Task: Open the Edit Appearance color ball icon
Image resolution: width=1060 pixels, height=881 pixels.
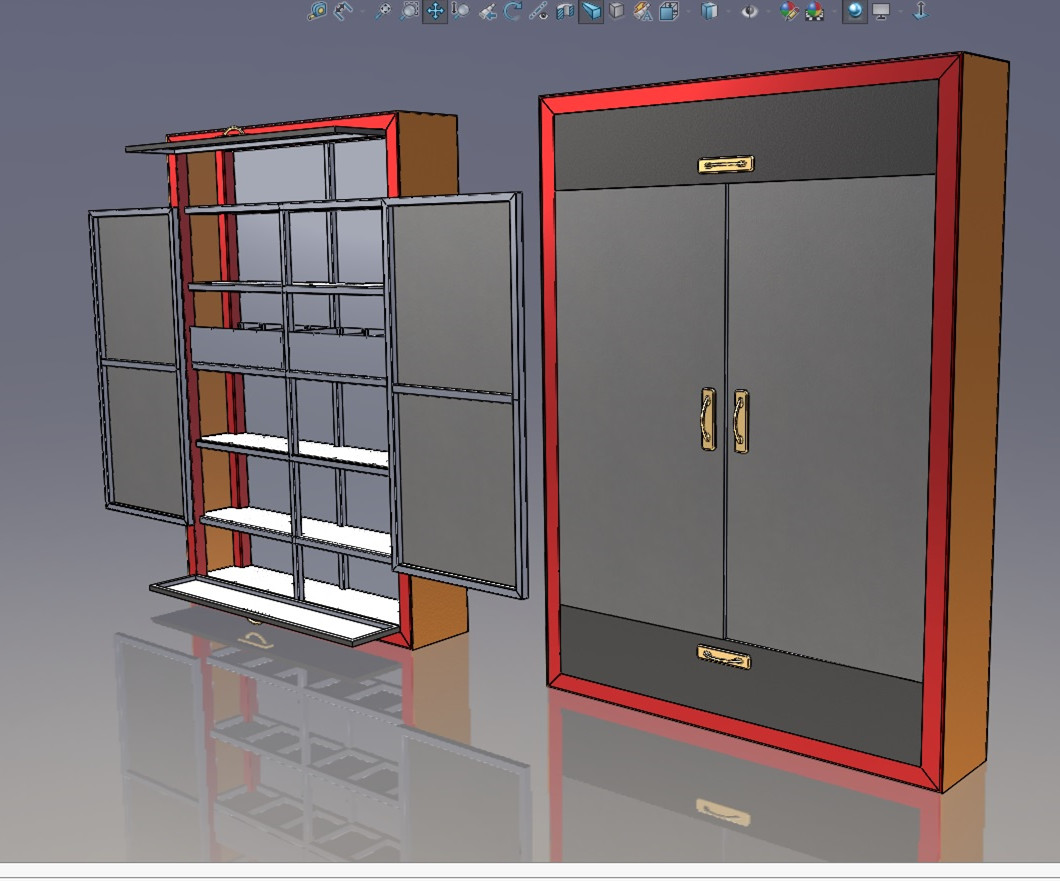Action: (x=789, y=11)
